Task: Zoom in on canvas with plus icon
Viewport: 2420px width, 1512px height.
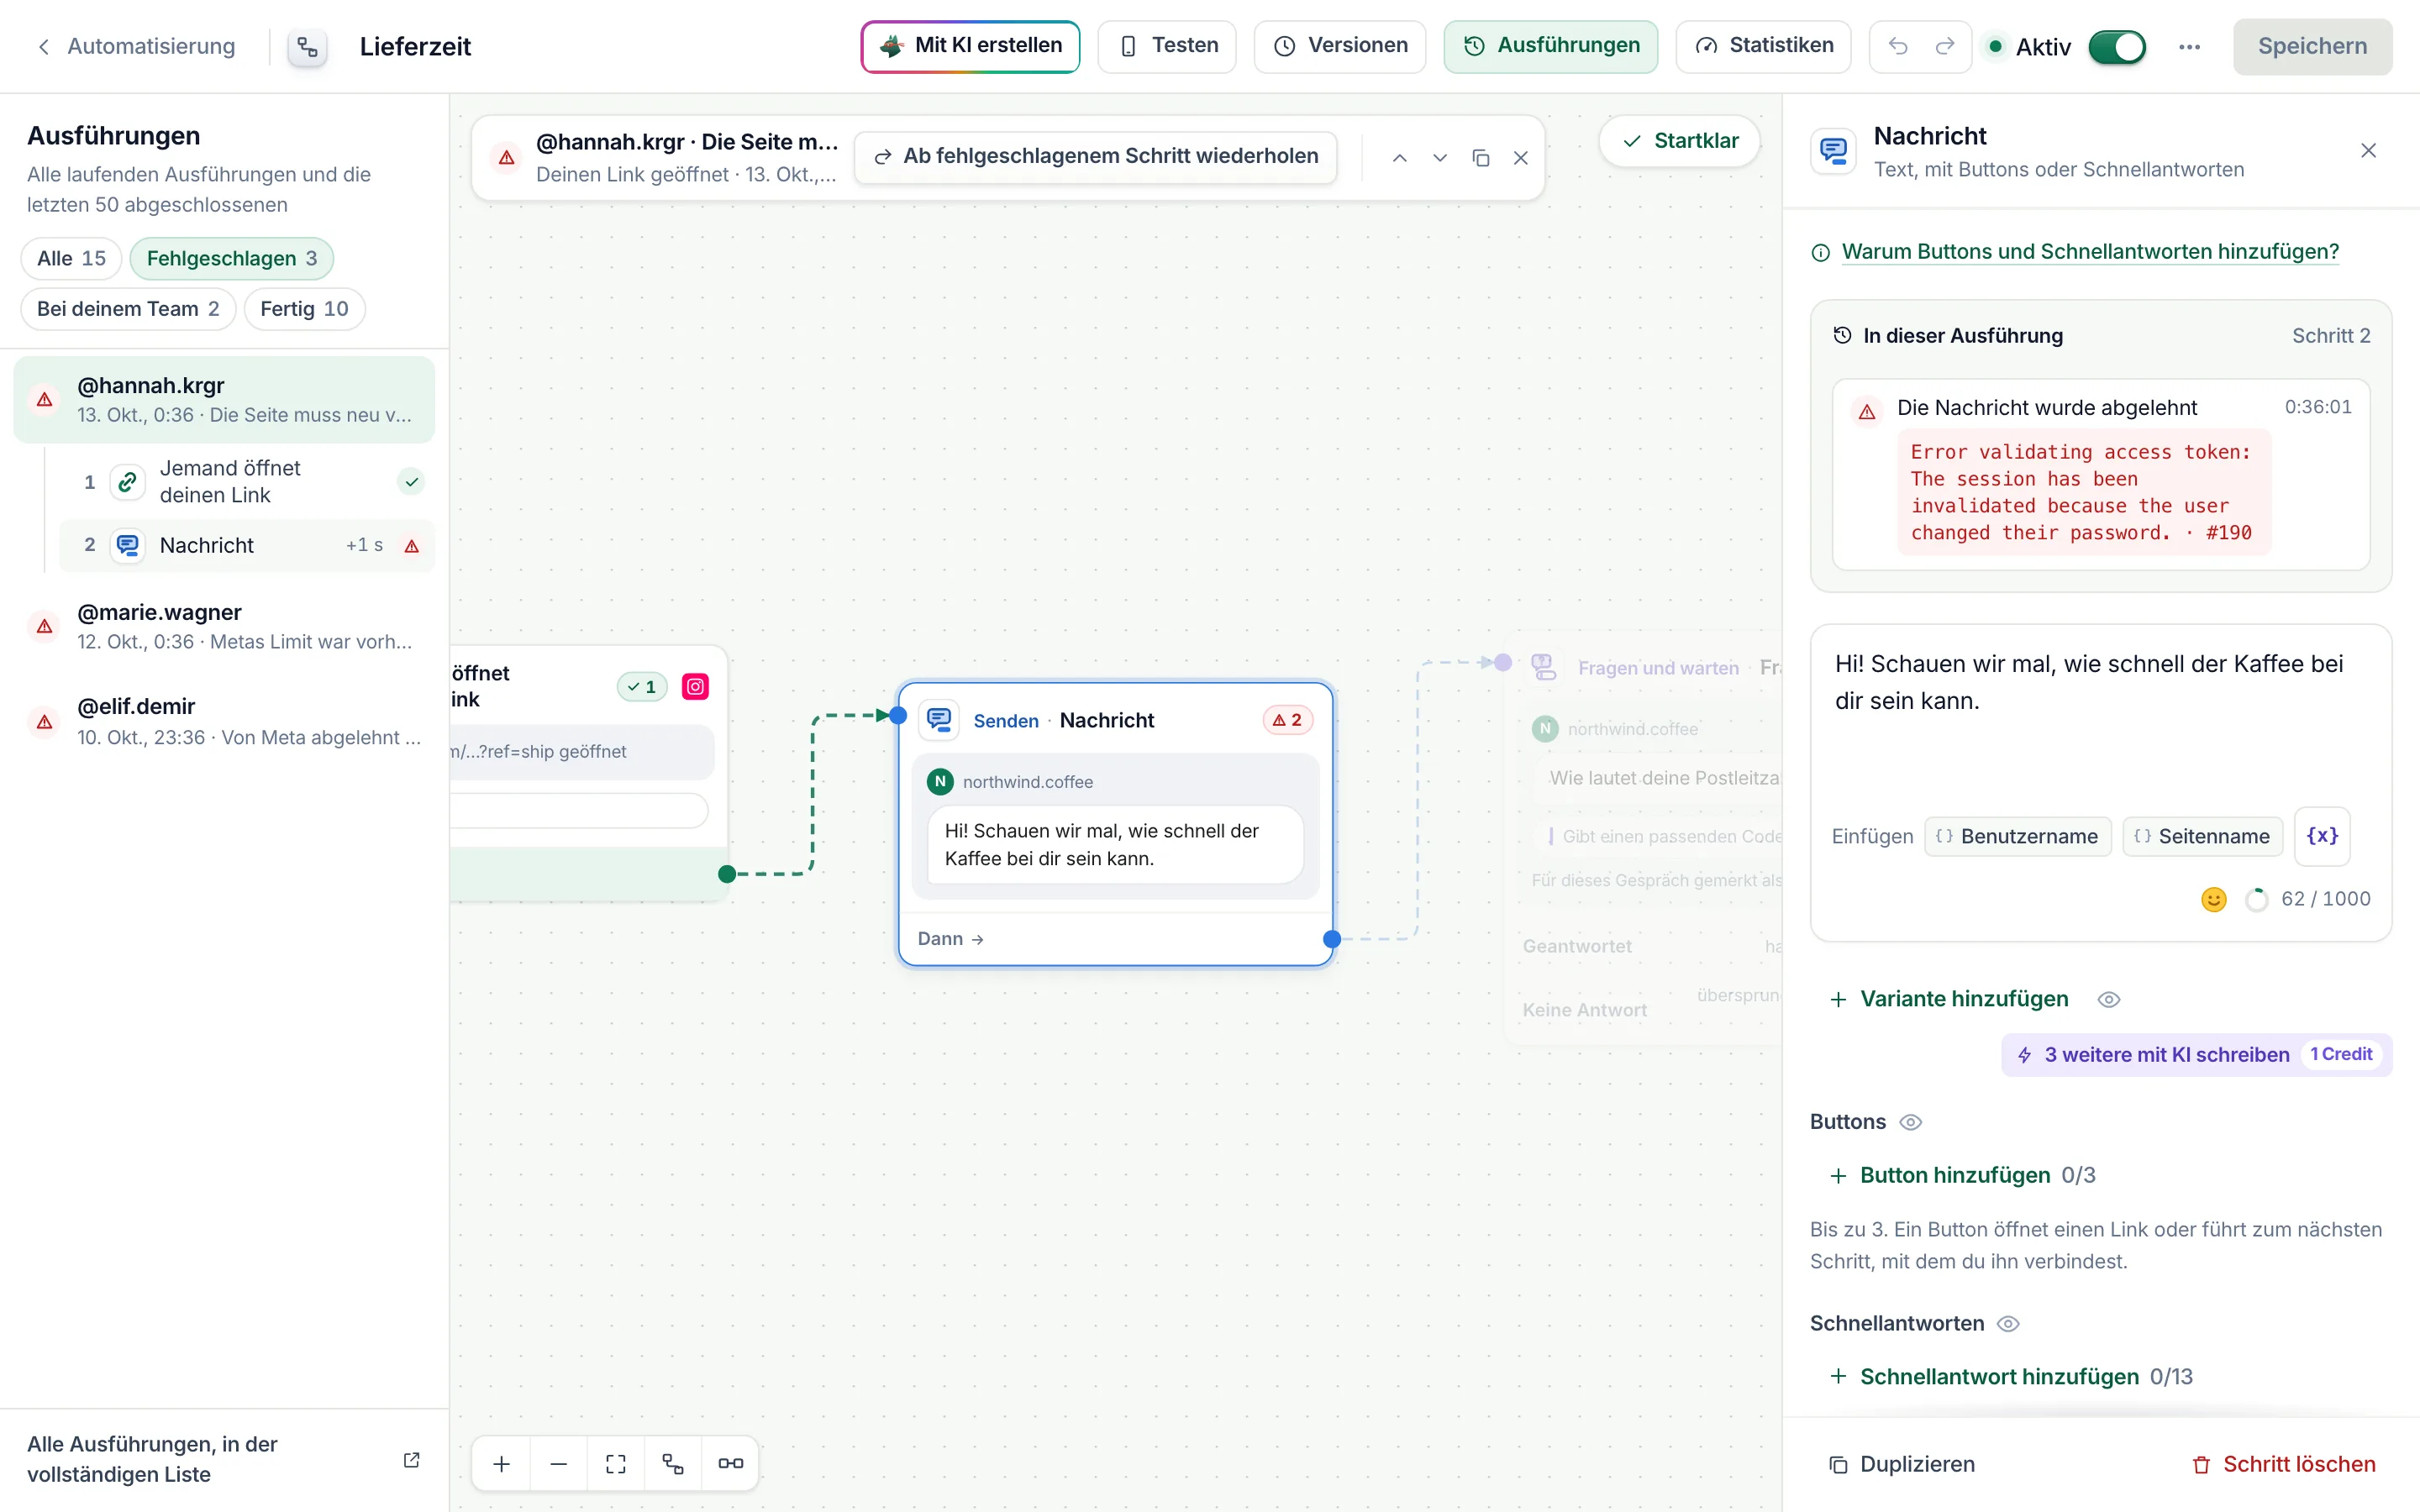Action: (x=502, y=1464)
